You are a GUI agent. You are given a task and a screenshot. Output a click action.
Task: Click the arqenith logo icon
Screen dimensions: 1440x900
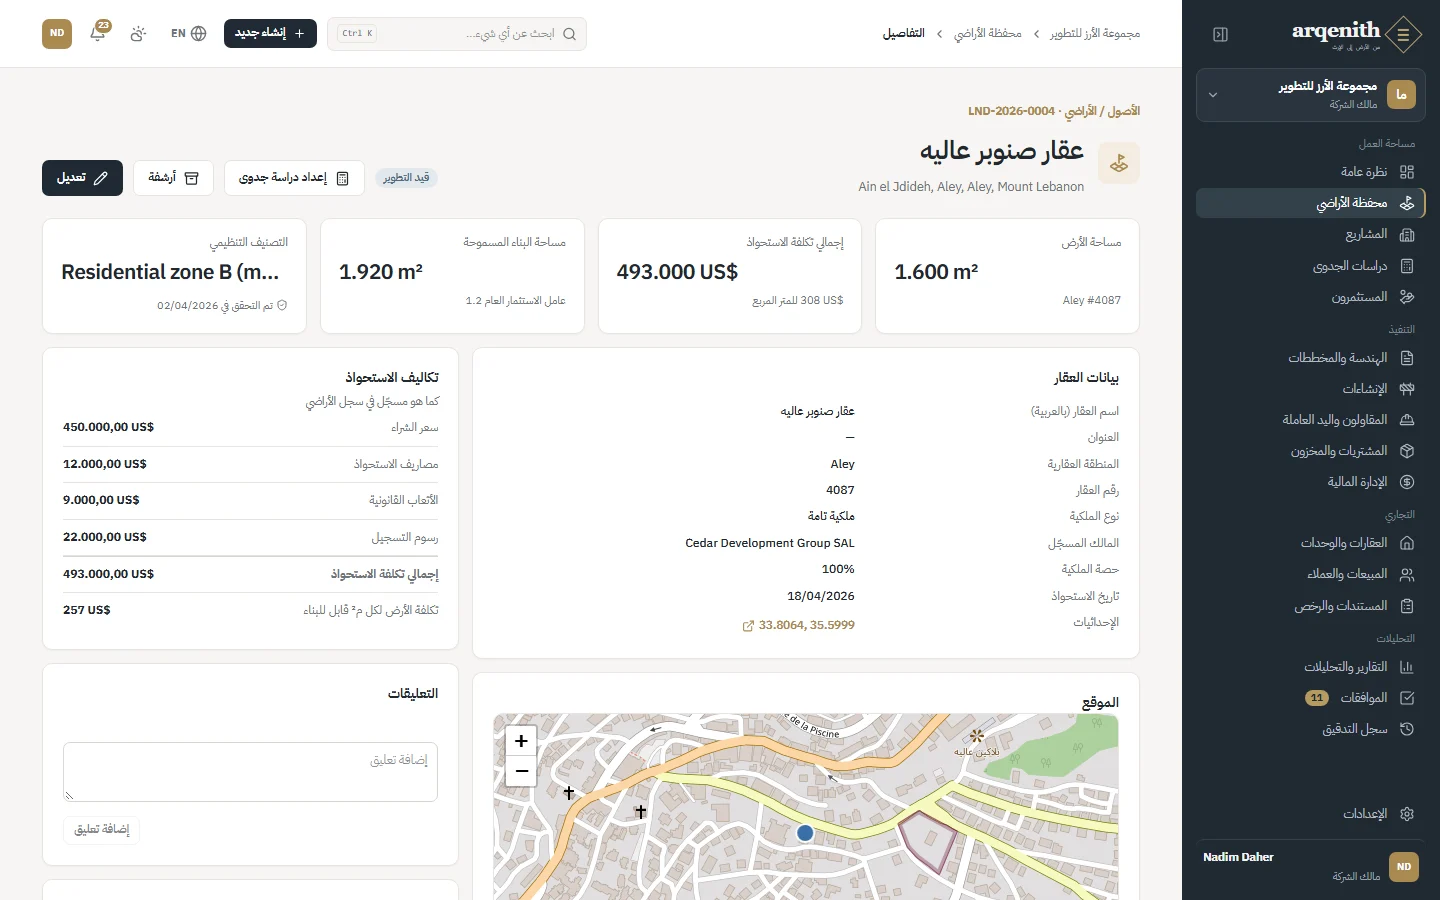pyautogui.click(x=1404, y=34)
